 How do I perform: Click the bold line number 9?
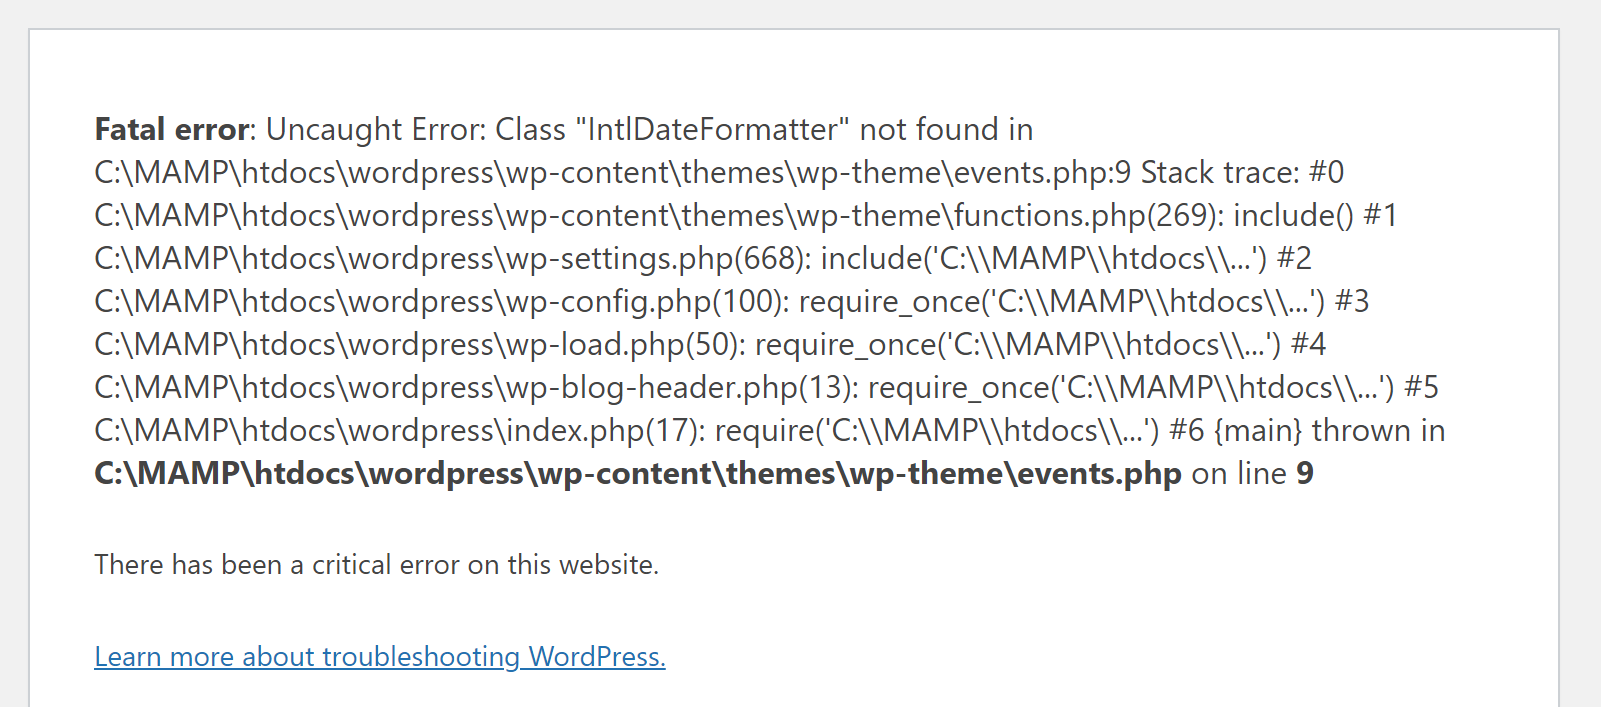[x=1305, y=474]
